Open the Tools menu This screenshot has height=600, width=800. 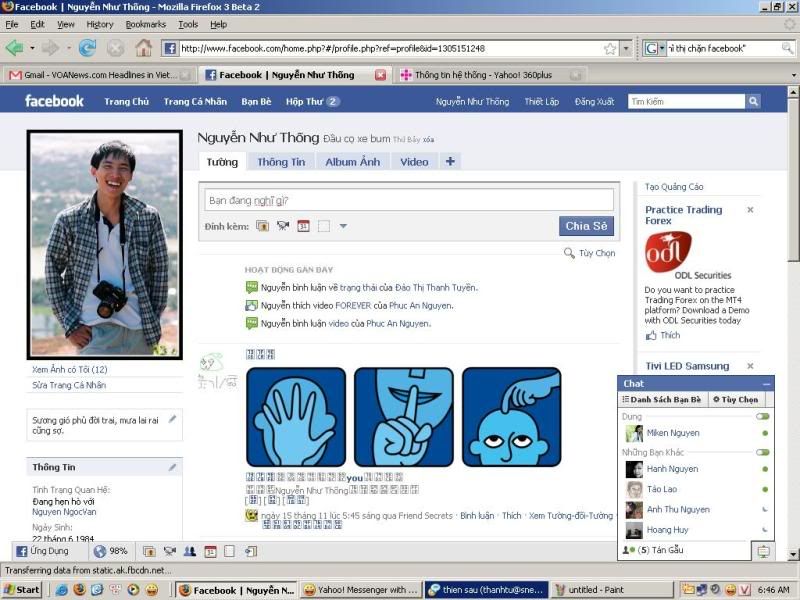[188, 24]
